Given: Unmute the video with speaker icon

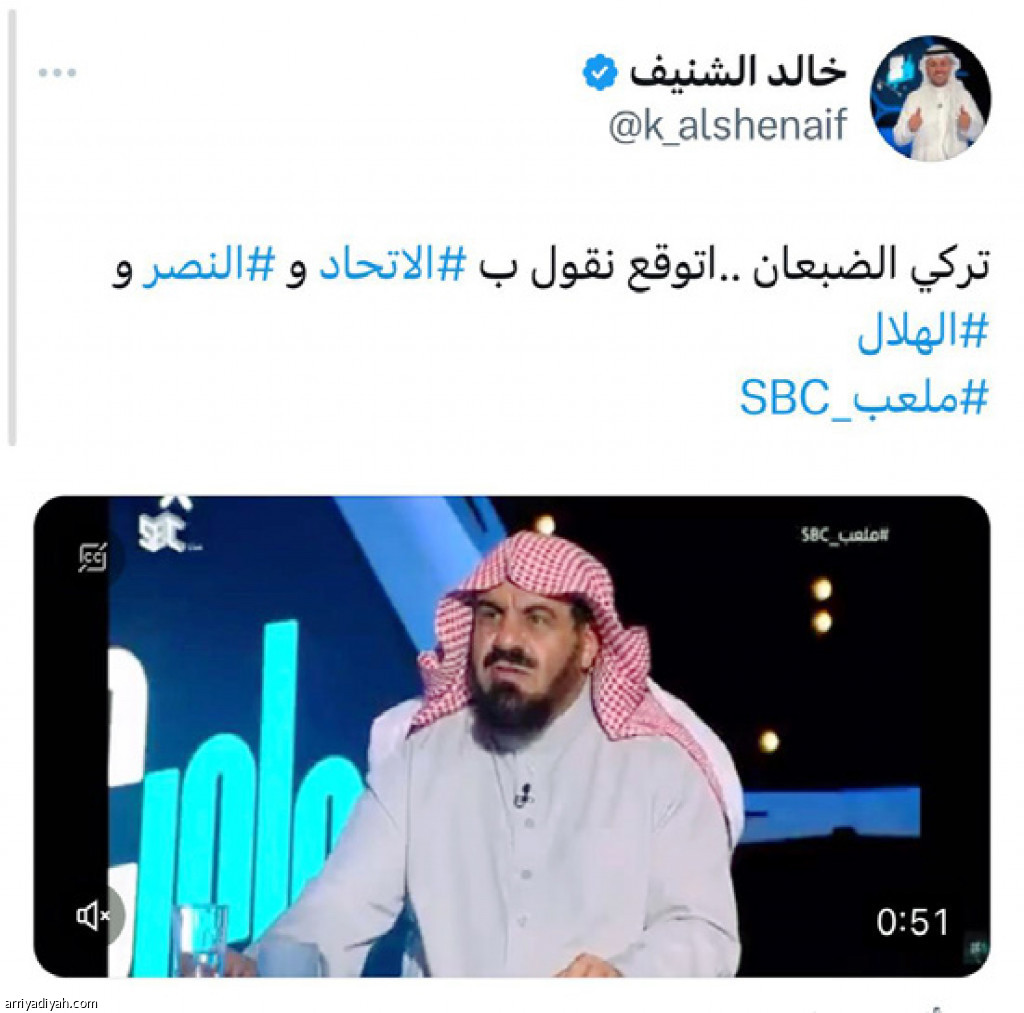Looking at the screenshot, I should click(94, 915).
